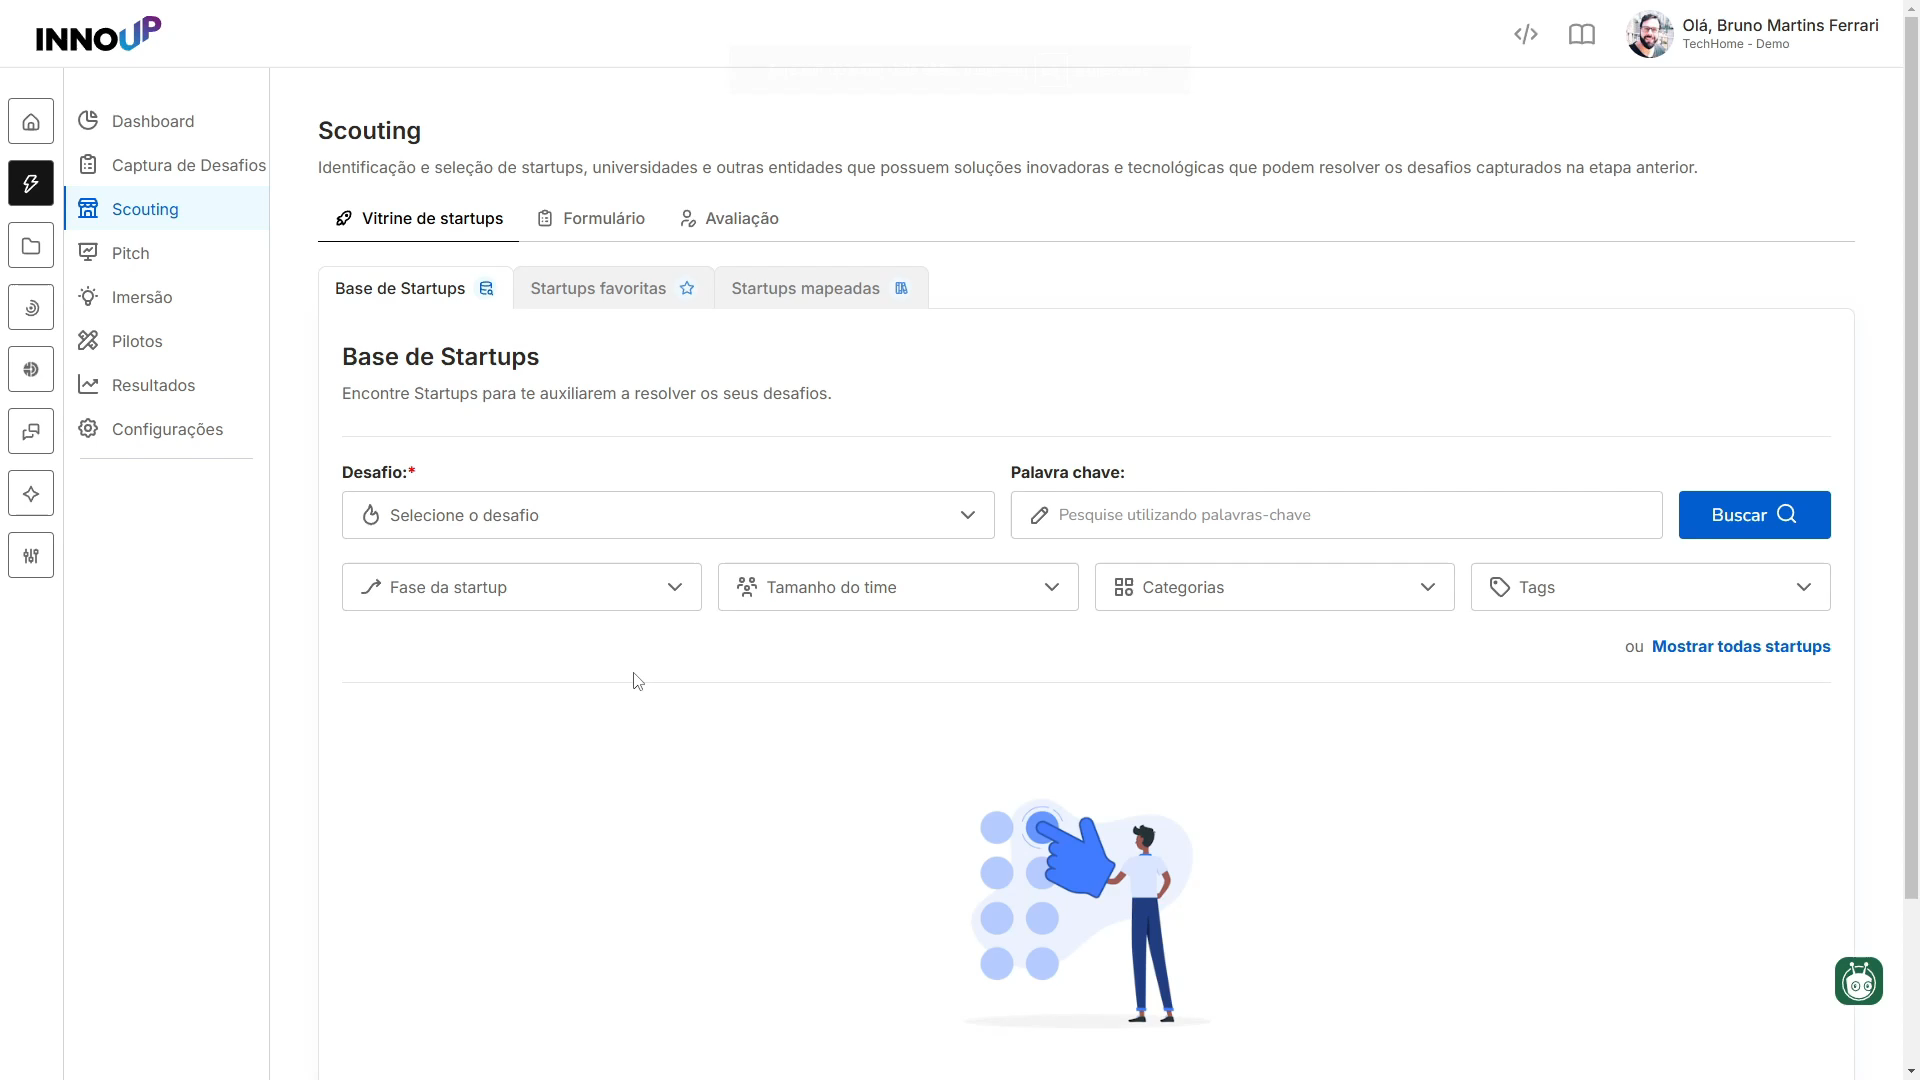Click the star icon on Startups favoritas

coord(687,288)
